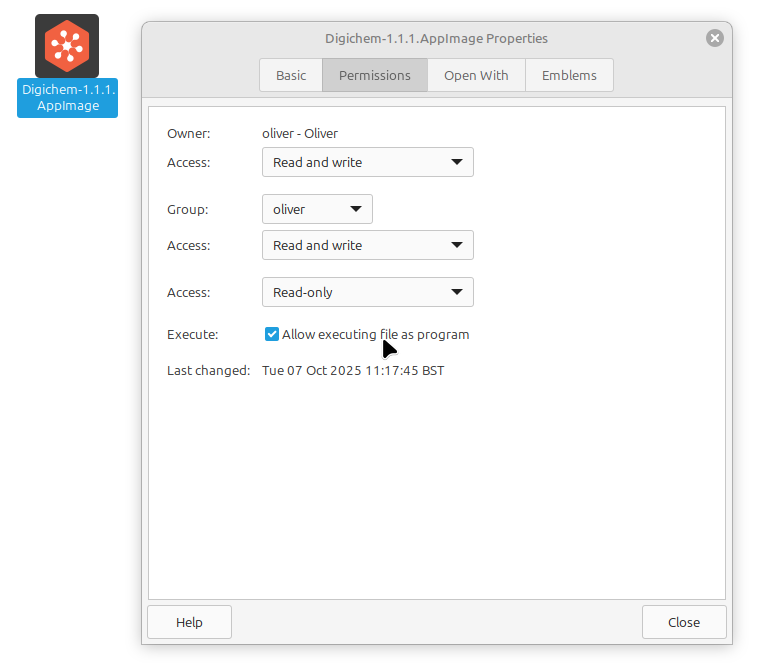Image resolution: width=757 pixels, height=666 pixels.
Task: Click the arrow icon on the Read-only dropdown
Action: [456, 292]
